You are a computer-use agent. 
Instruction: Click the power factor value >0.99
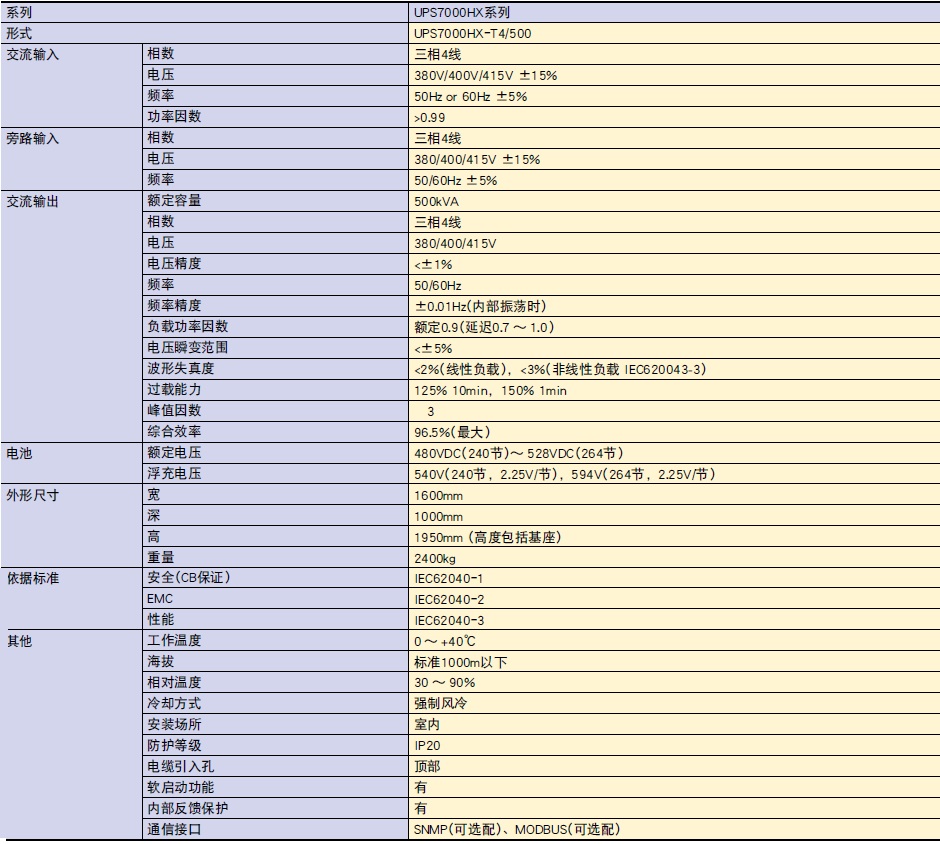[x=430, y=117]
